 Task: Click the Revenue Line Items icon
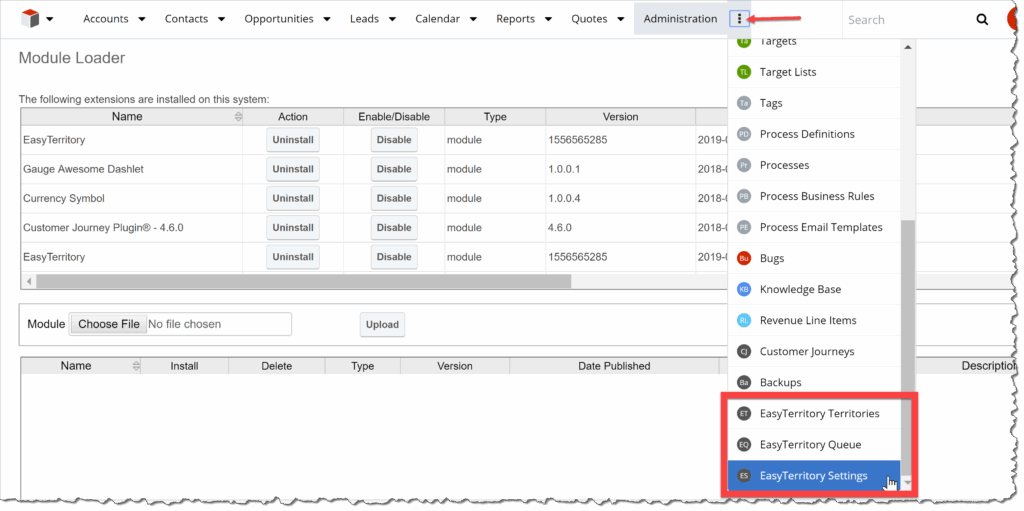744,320
